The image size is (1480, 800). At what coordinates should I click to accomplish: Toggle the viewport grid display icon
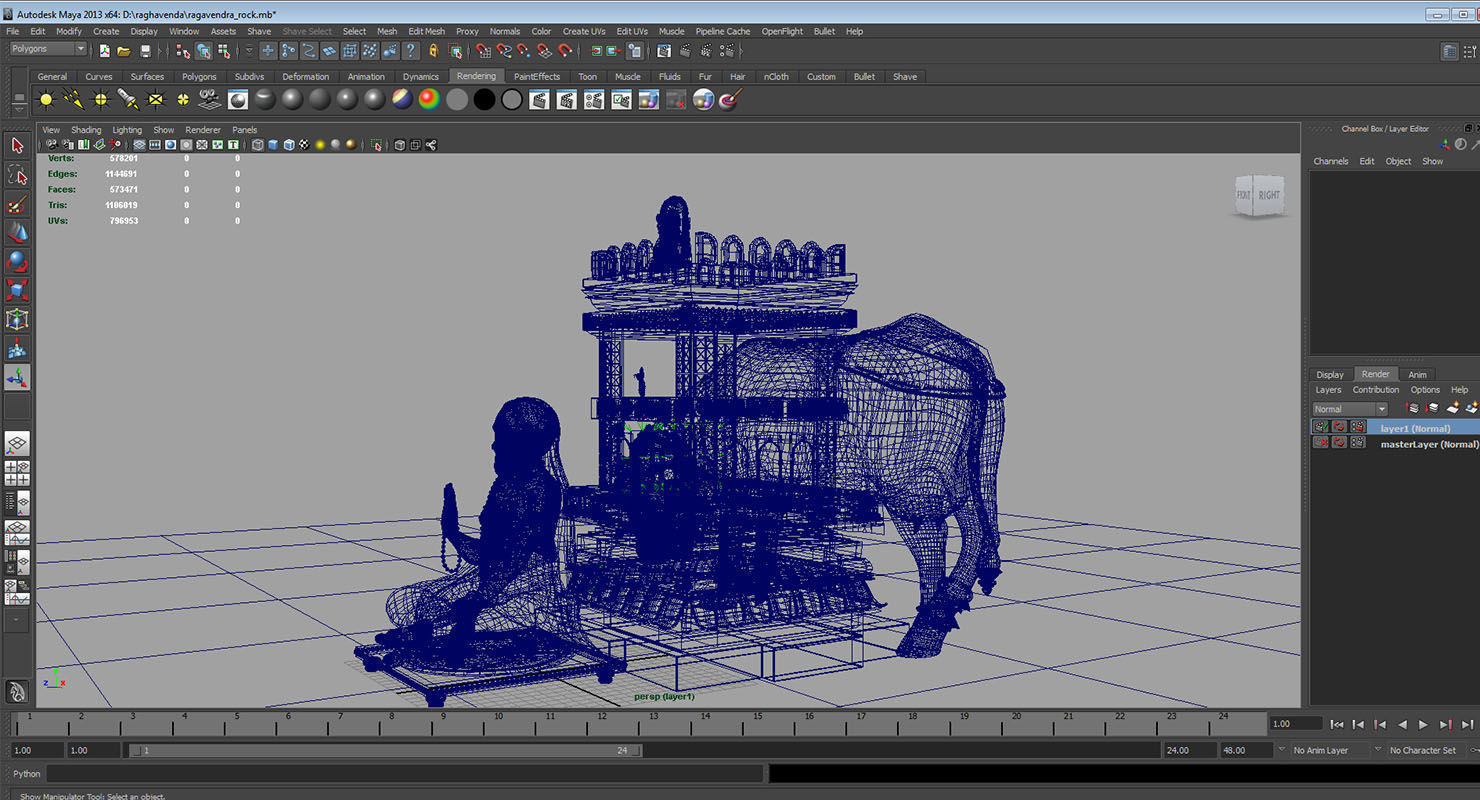point(140,145)
